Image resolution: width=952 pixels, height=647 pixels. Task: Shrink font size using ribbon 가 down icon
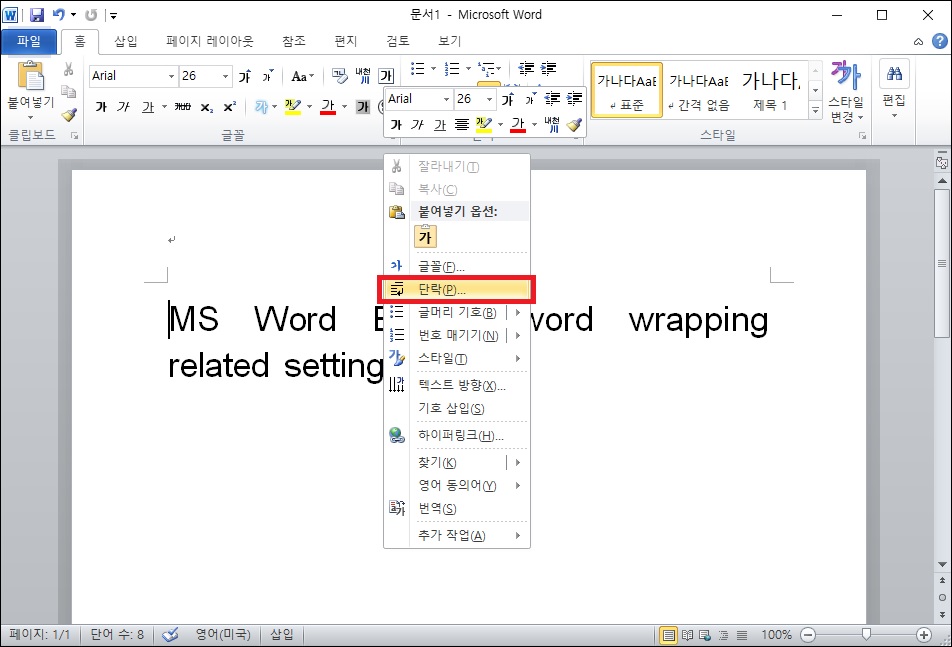[x=268, y=76]
